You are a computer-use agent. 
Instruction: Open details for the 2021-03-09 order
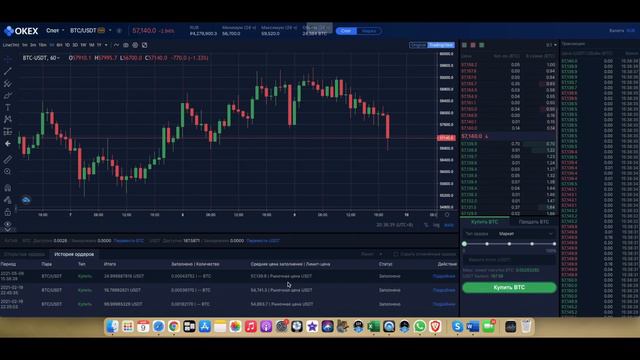pos(444,276)
